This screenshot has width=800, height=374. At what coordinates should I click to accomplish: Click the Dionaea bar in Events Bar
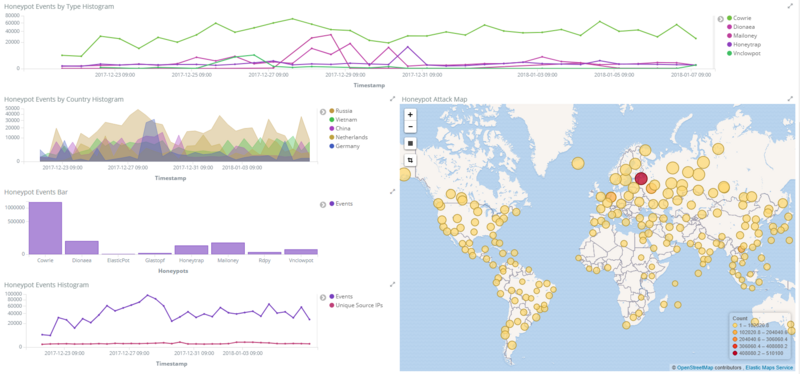pyautogui.click(x=82, y=247)
